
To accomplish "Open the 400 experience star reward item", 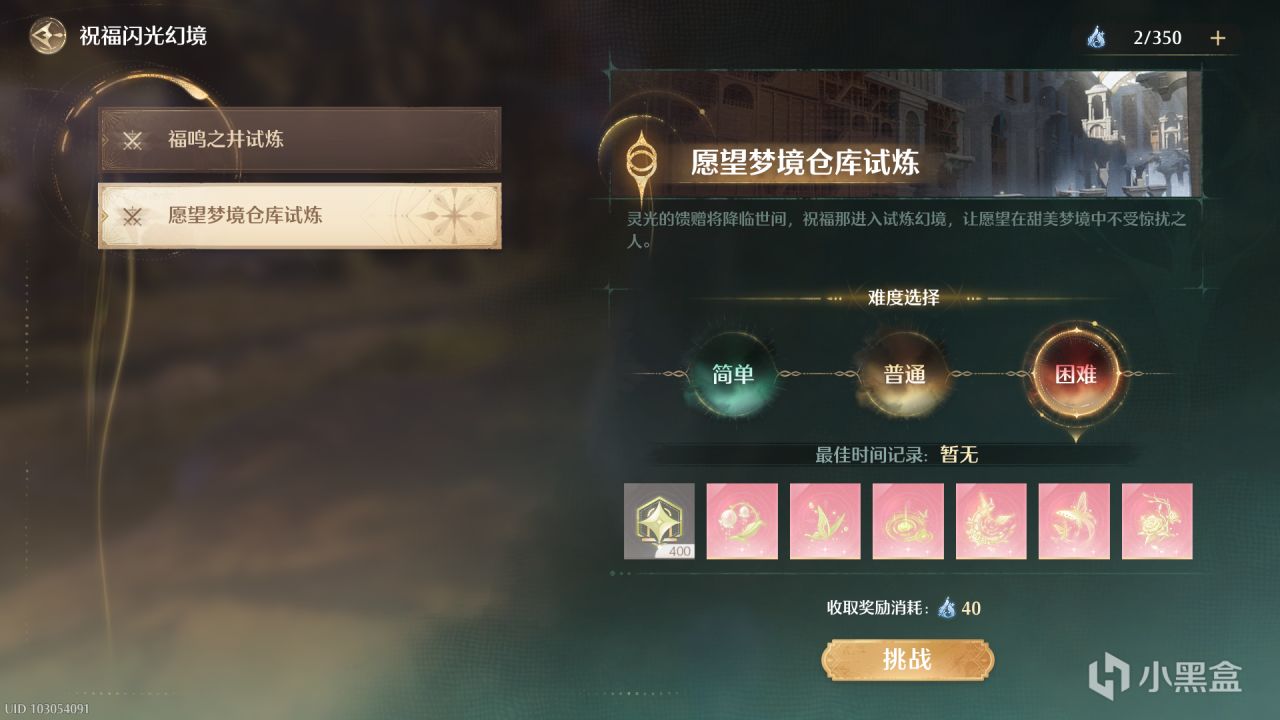I will click(659, 521).
